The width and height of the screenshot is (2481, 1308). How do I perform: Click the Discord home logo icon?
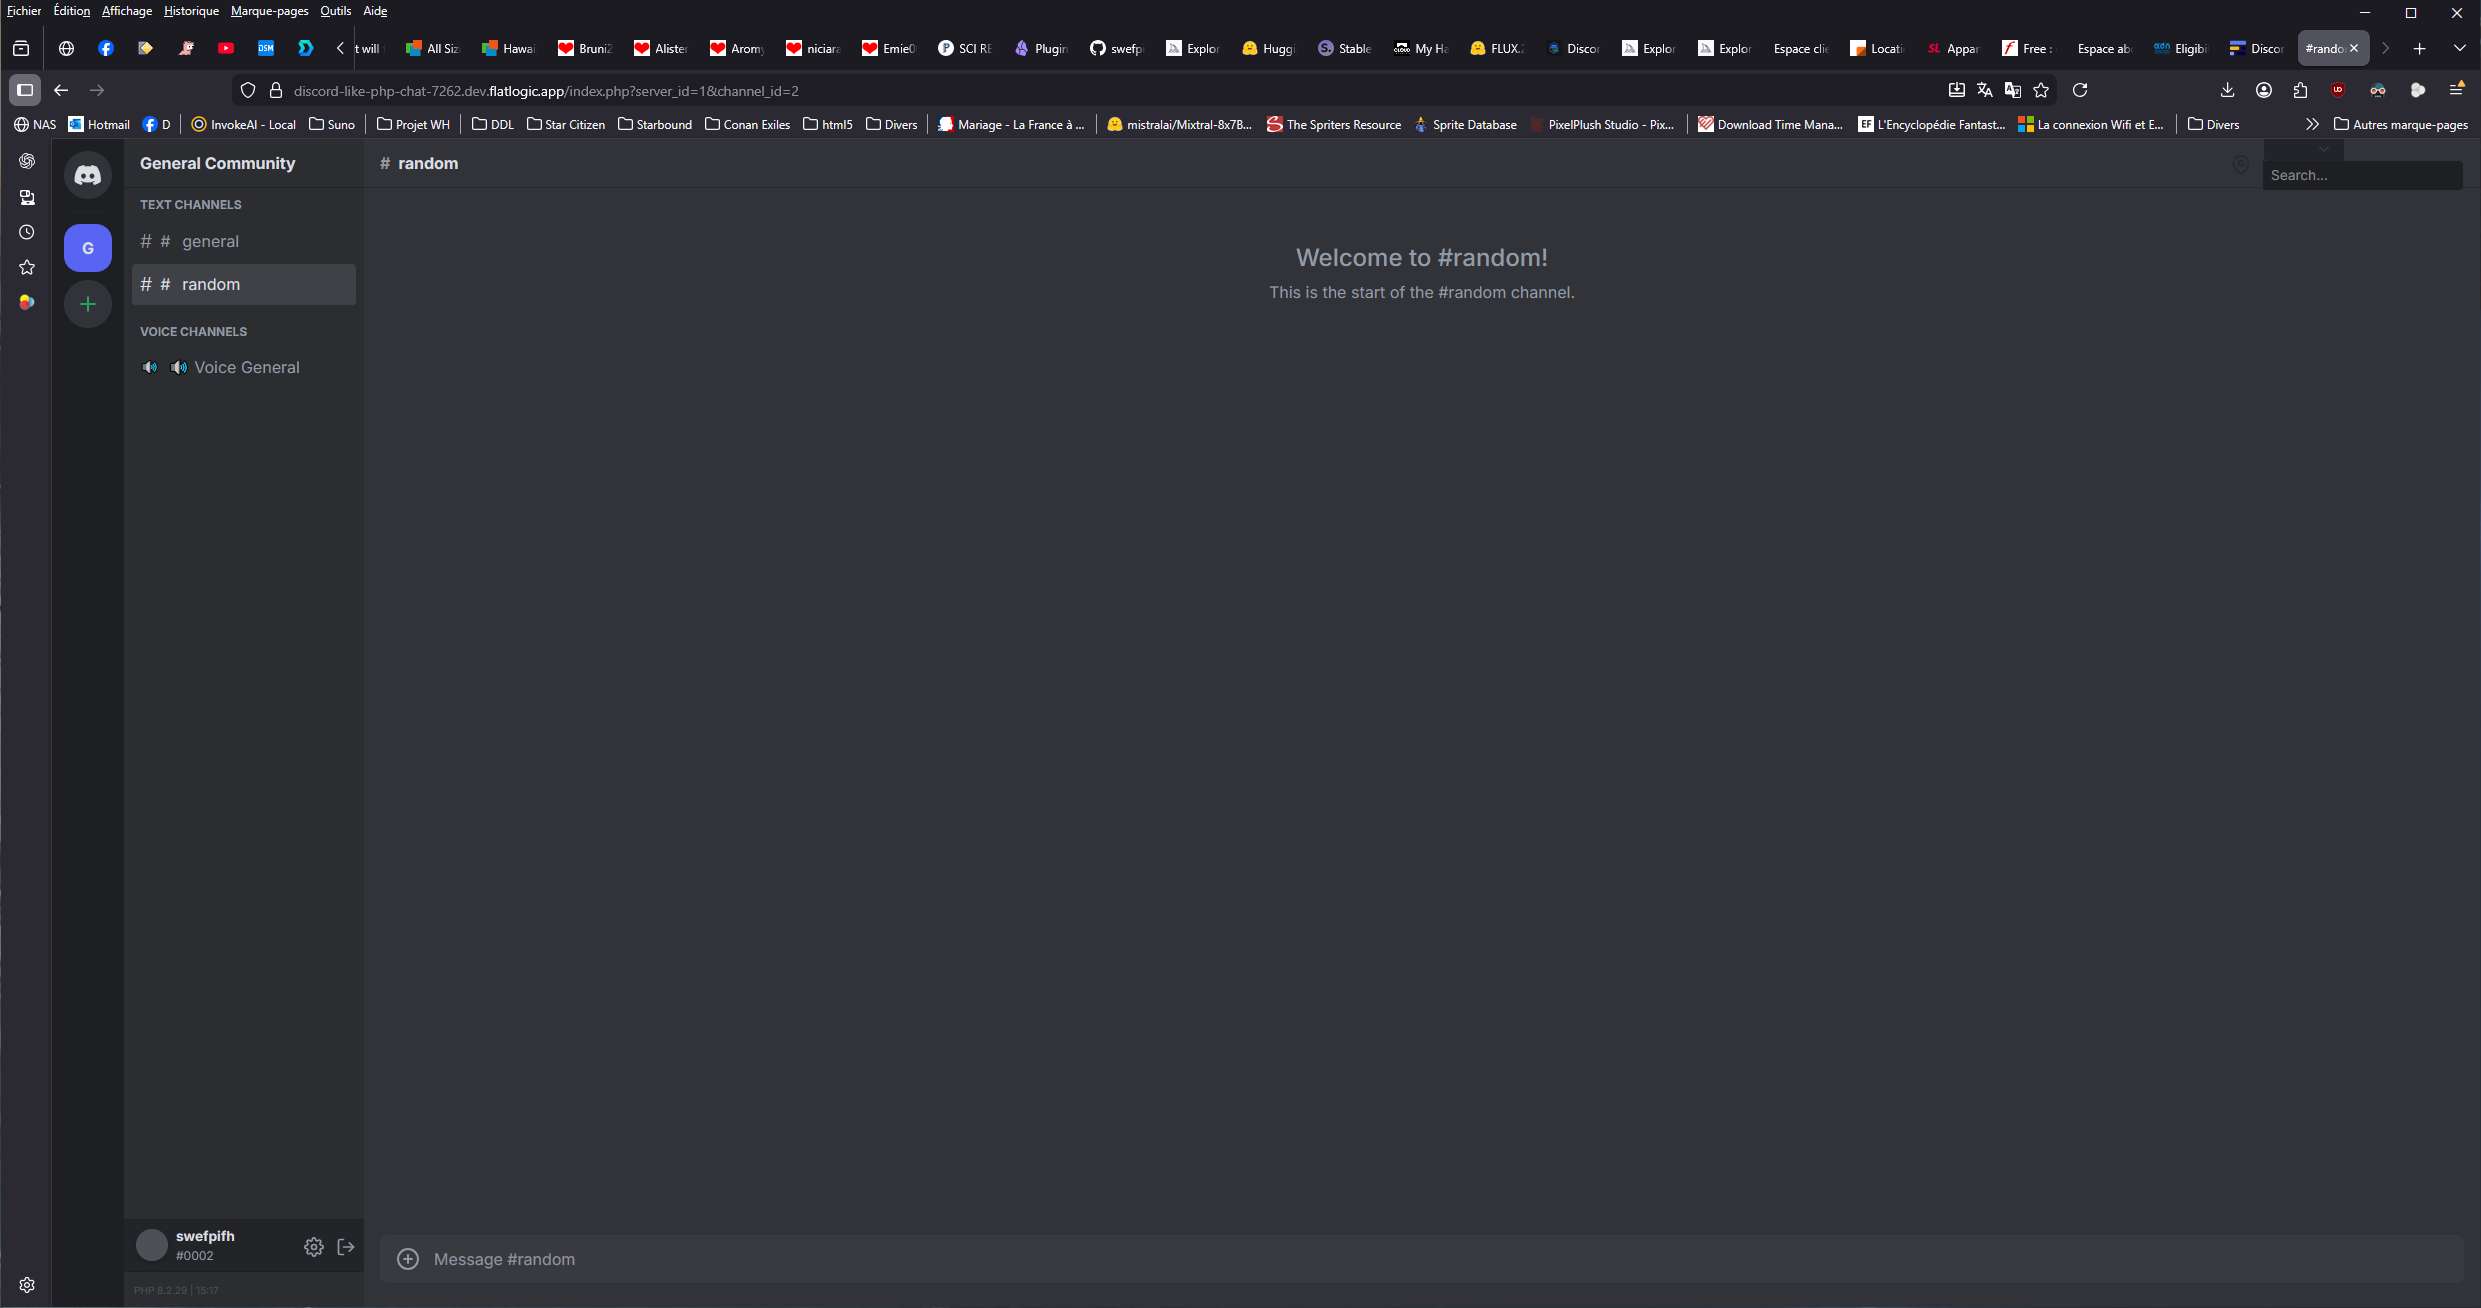click(x=88, y=176)
